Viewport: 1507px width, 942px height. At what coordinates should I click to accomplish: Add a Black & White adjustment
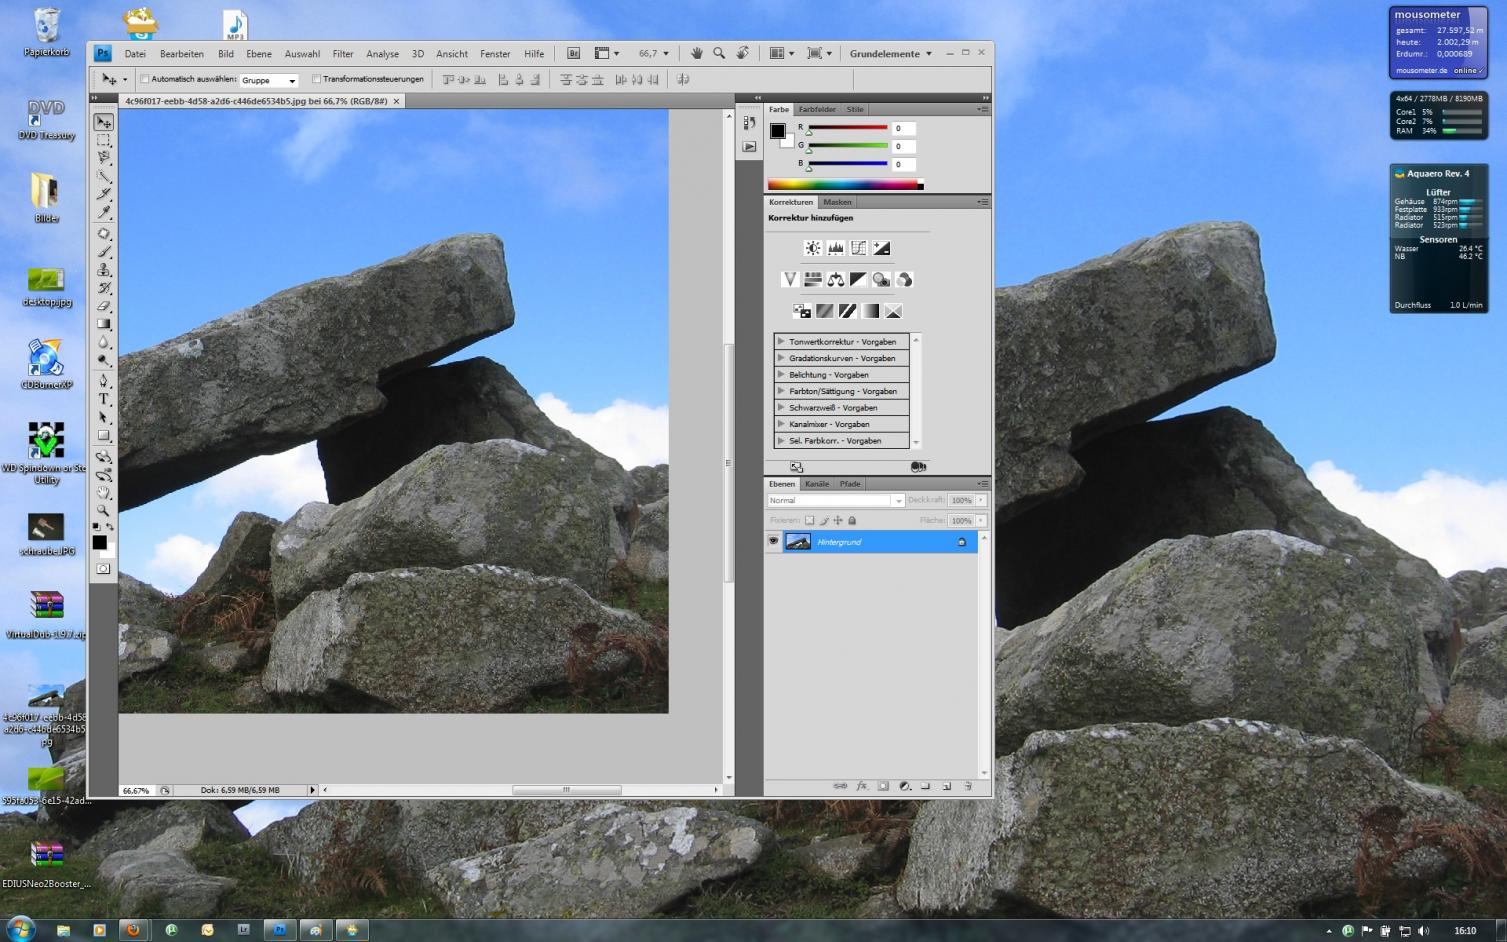coord(858,279)
